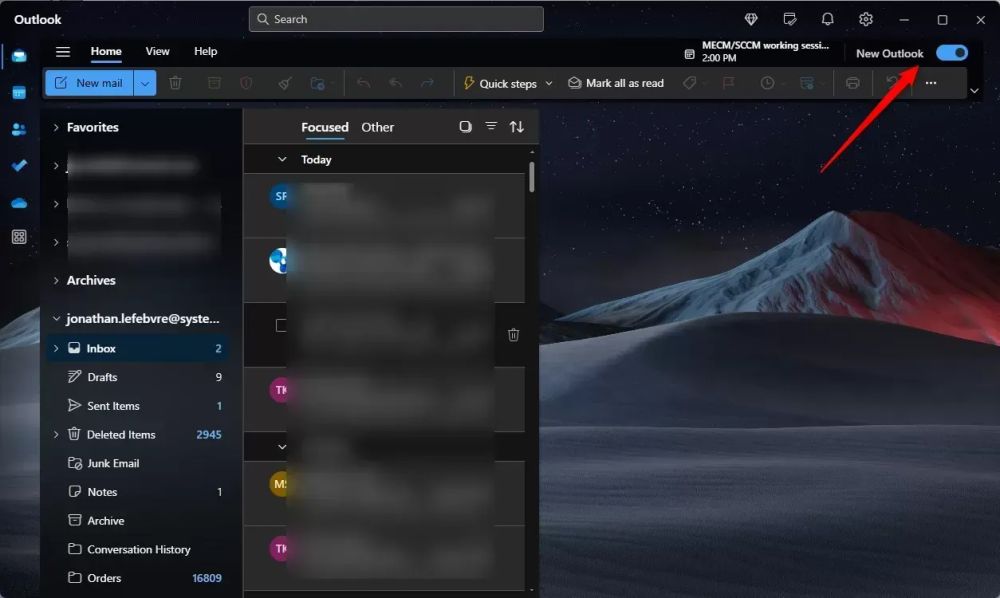
Task: Open Quick steps in toolbar
Action: (508, 84)
